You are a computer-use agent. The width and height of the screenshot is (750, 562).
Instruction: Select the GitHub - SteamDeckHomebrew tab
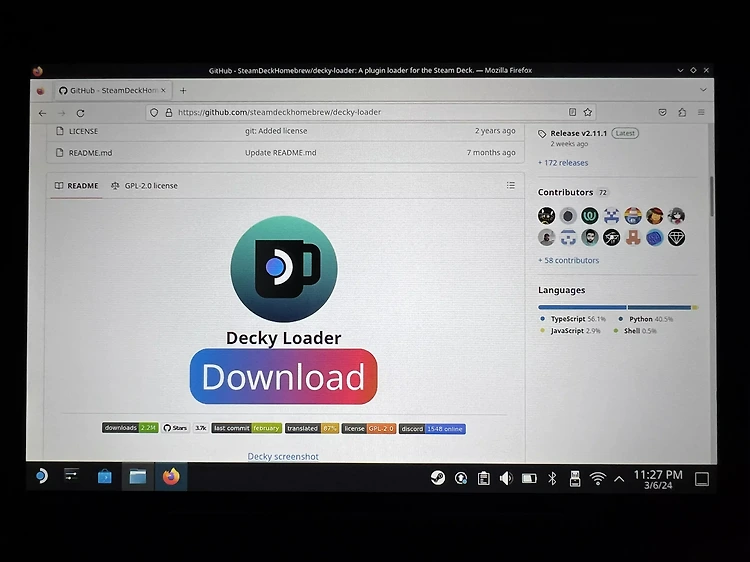112,90
